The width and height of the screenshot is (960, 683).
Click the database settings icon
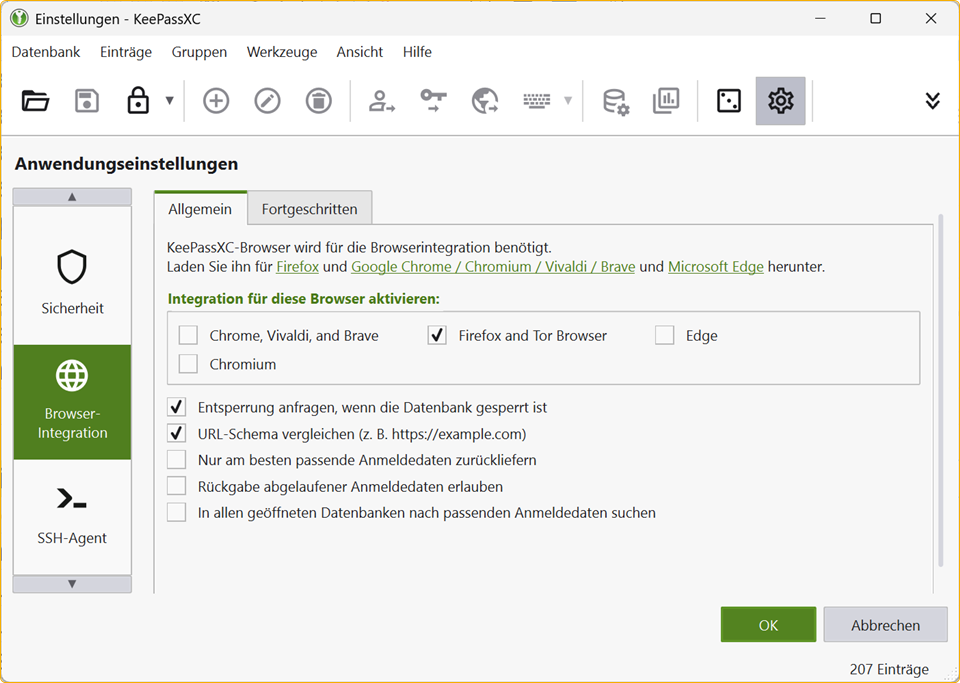pyautogui.click(x=615, y=100)
